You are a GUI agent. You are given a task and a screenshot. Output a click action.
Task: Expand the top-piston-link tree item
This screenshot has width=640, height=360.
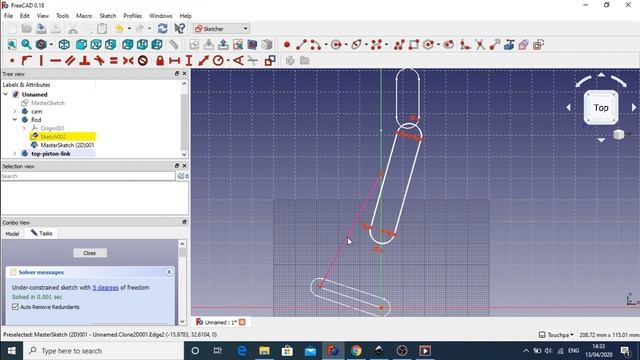(15, 153)
